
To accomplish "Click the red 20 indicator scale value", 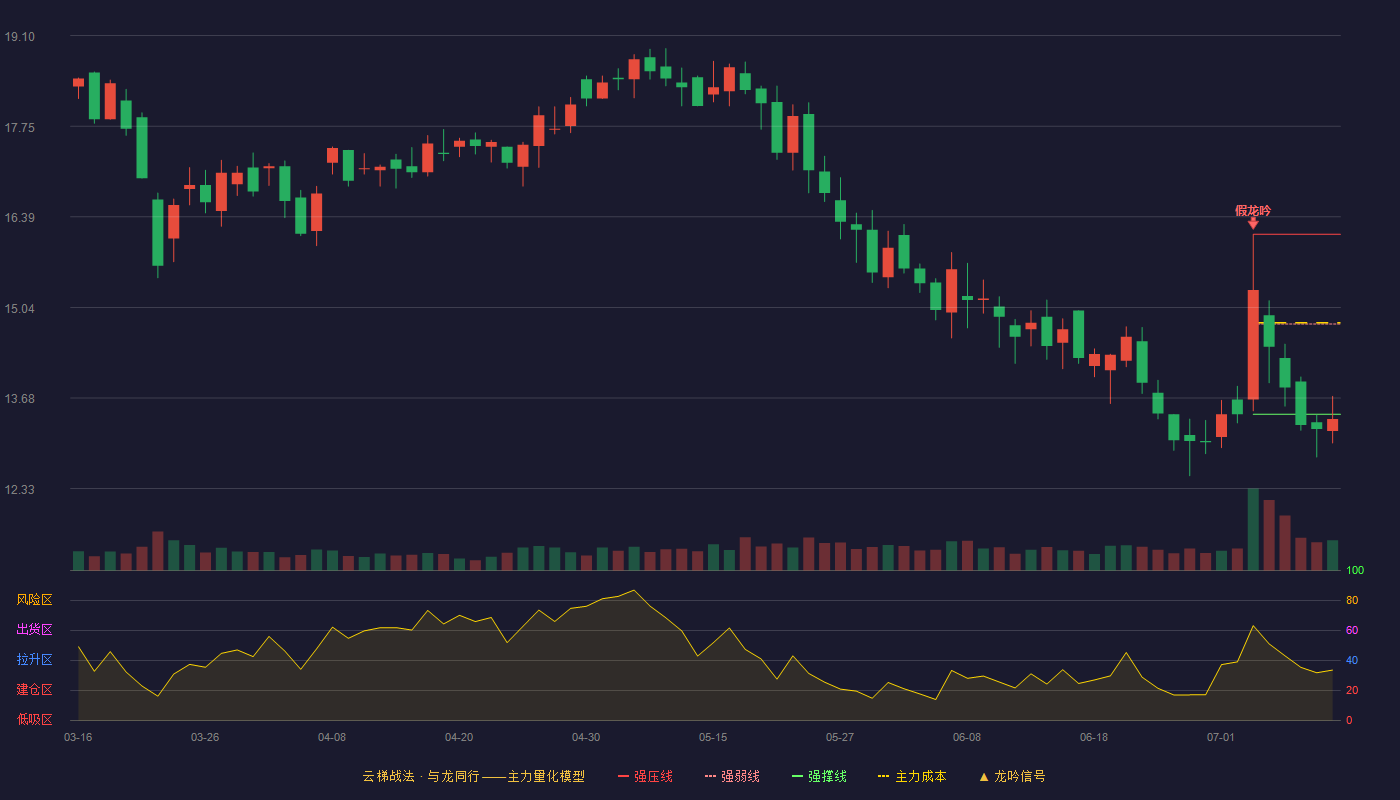I will (x=1352, y=690).
